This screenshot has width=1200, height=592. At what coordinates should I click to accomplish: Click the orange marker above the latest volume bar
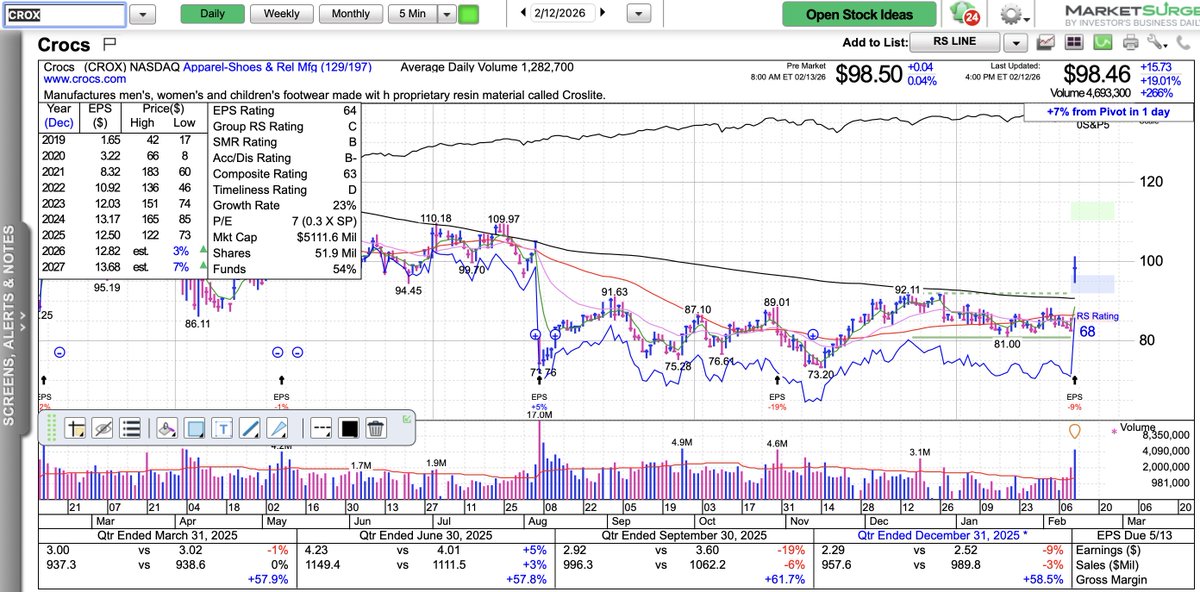click(1074, 431)
